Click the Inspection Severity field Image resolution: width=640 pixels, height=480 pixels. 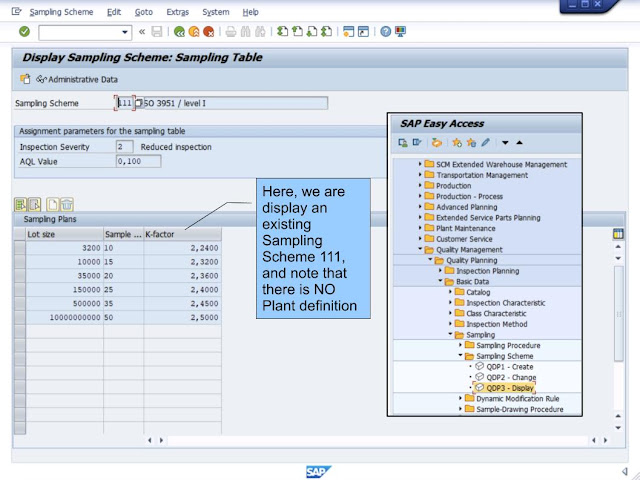[x=124, y=147]
